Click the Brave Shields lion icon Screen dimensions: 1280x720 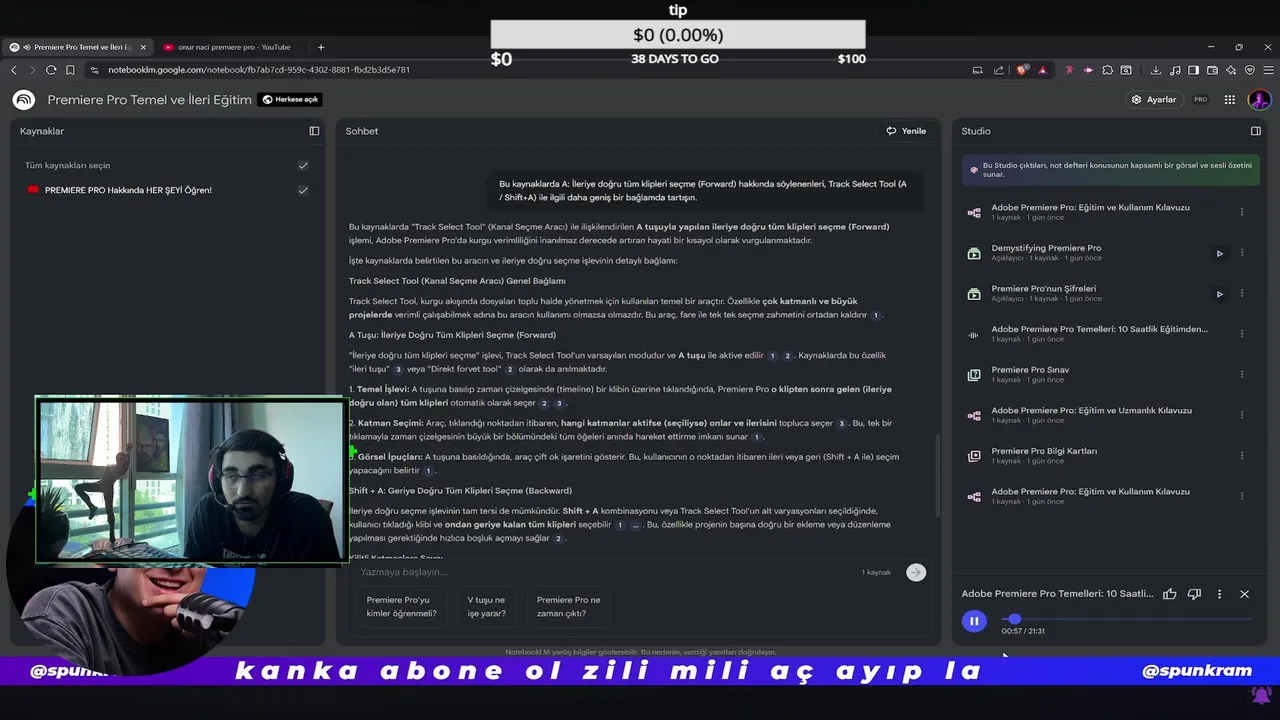(x=1021, y=70)
